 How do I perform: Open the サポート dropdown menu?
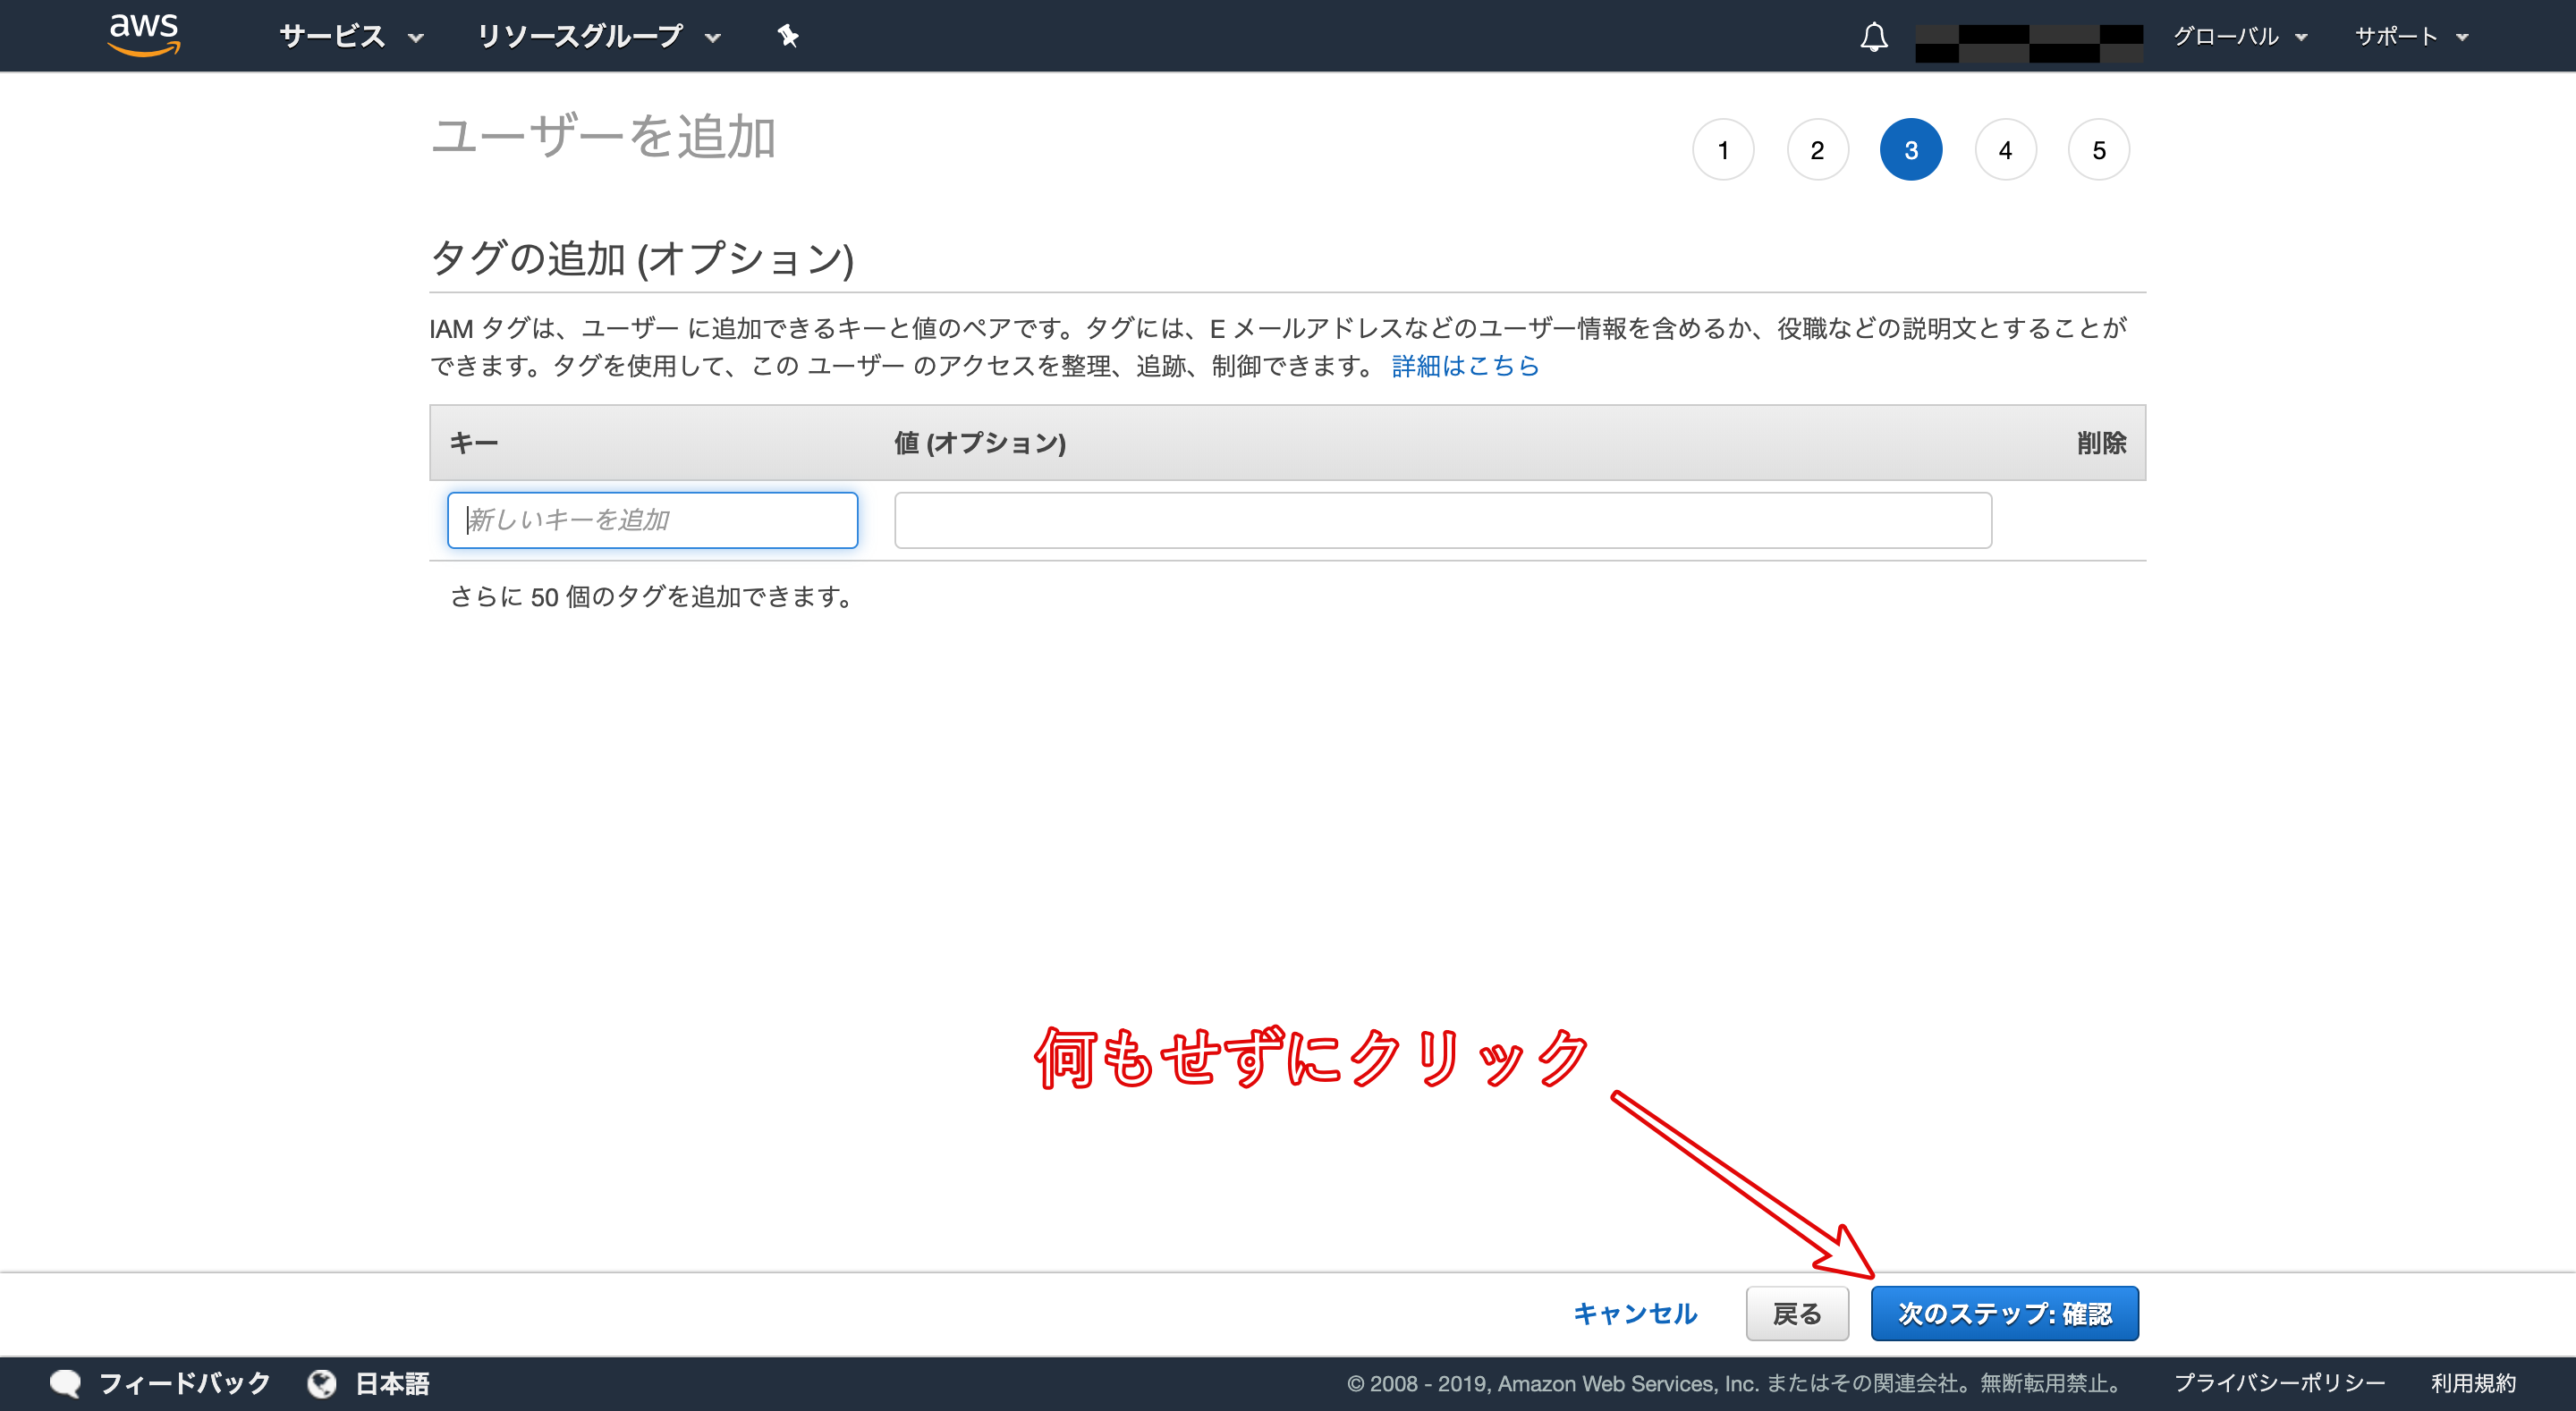pyautogui.click(x=2411, y=37)
